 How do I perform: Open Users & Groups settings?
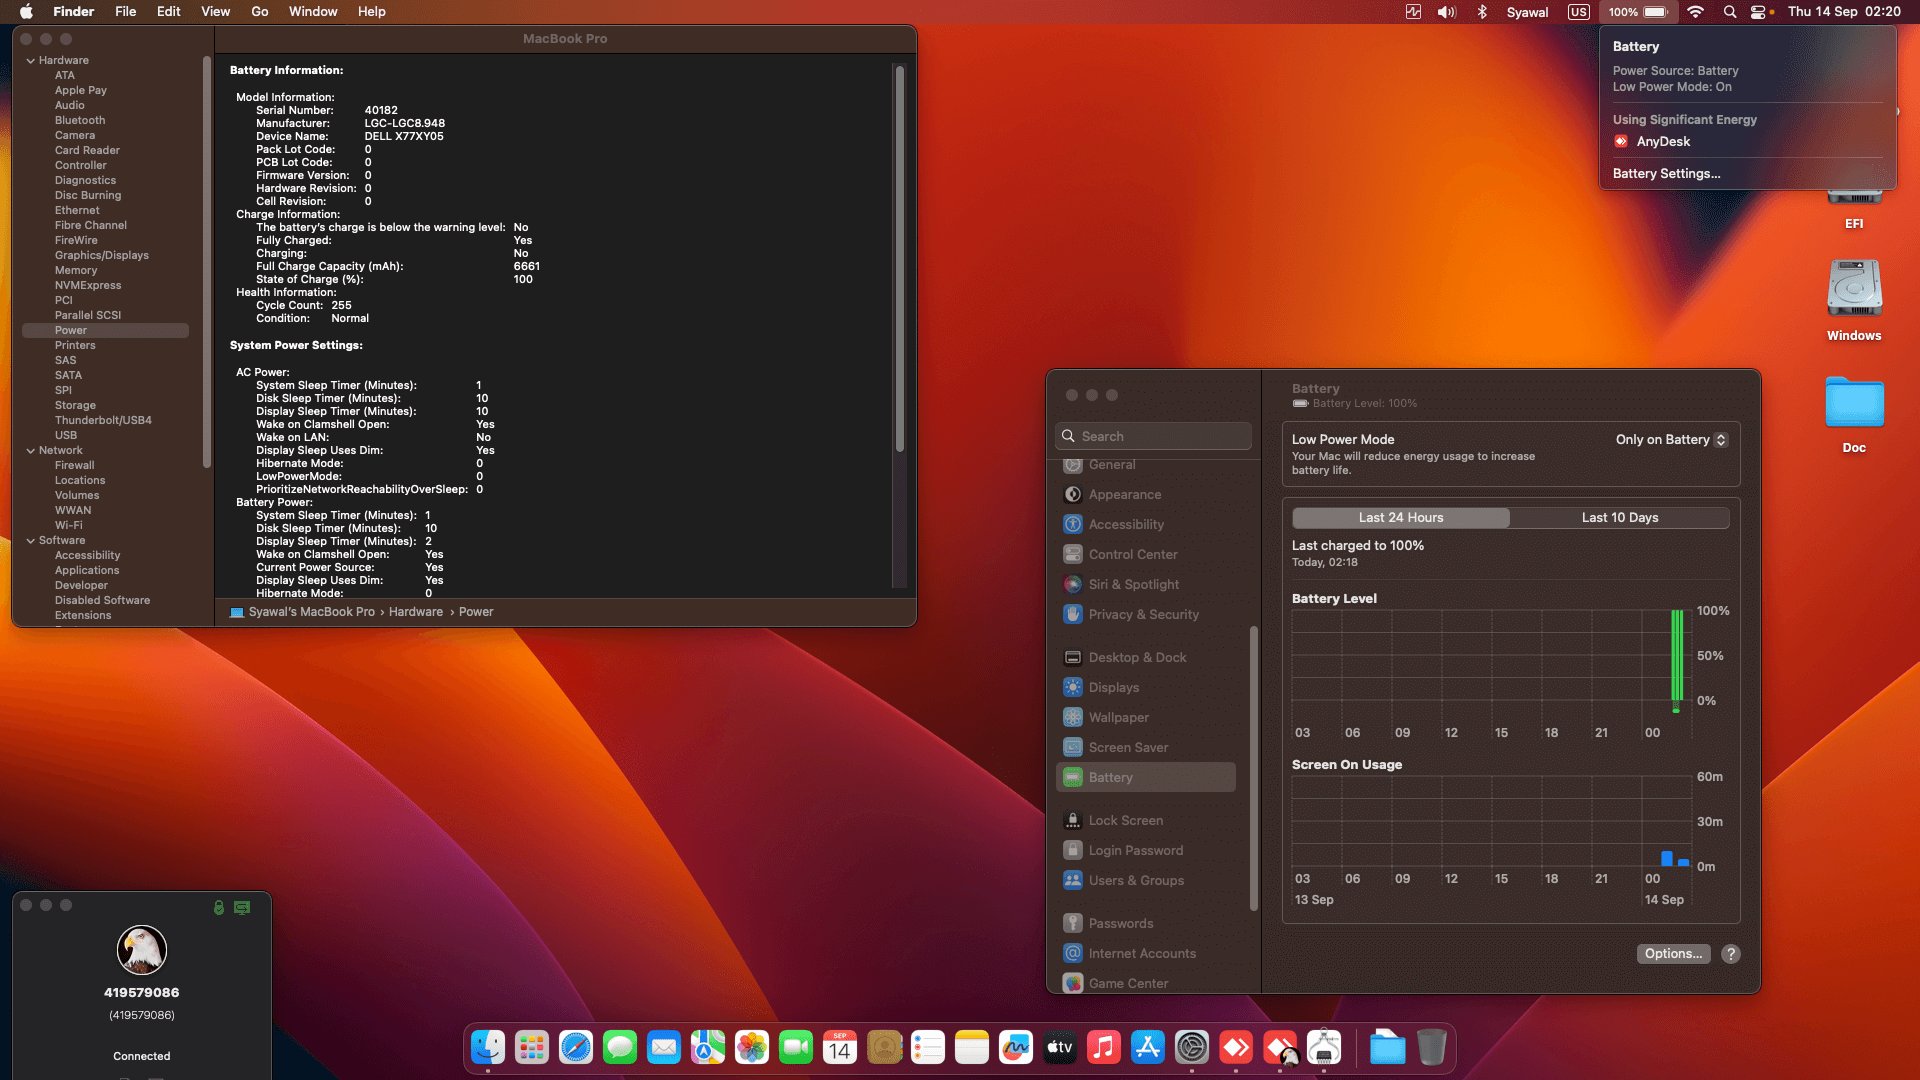[x=1136, y=880]
